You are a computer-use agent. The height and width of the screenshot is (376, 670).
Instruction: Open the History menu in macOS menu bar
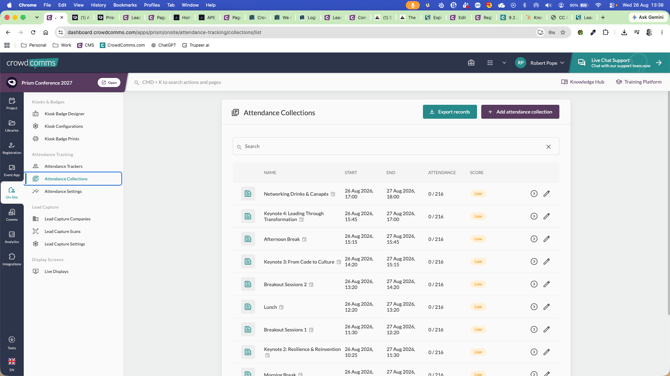98,5
